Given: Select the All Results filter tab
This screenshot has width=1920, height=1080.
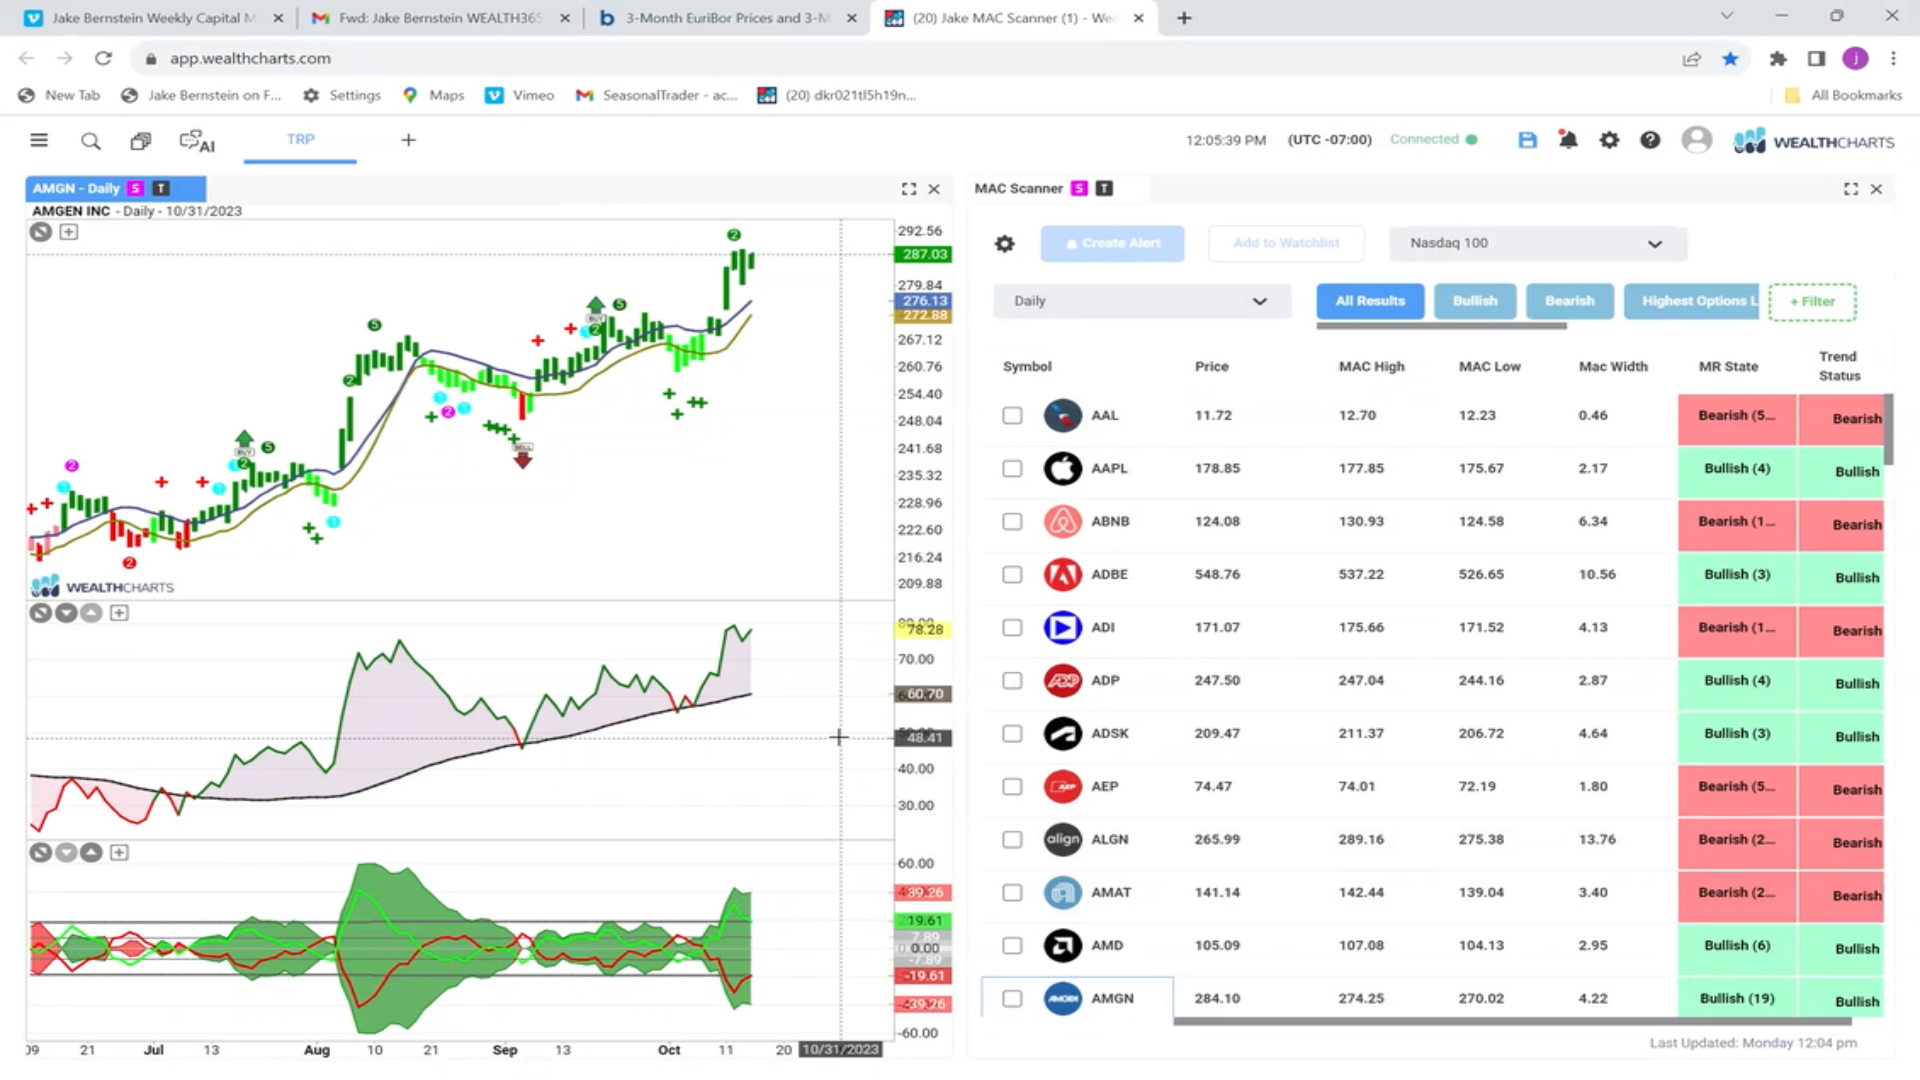Looking at the screenshot, I should 1370,301.
